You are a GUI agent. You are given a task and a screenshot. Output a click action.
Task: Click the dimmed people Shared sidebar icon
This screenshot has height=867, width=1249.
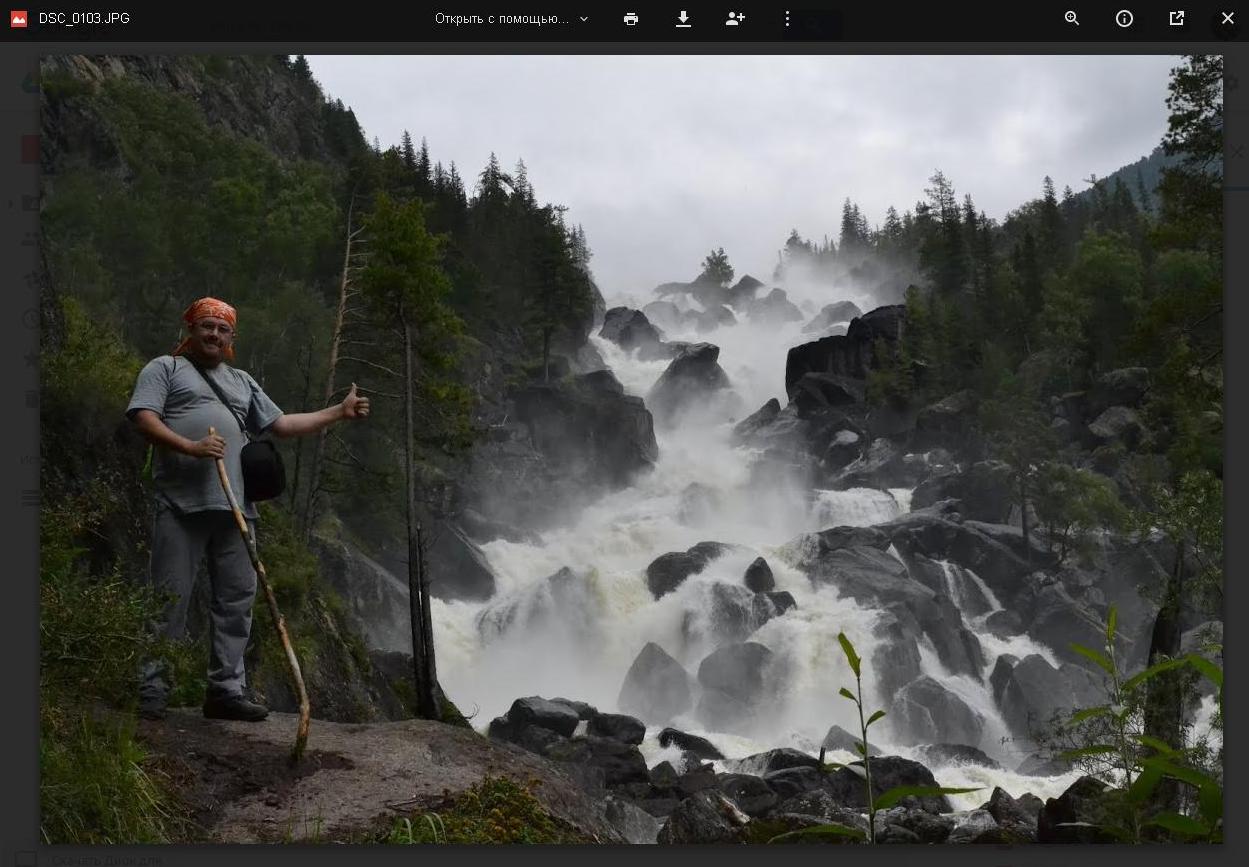30,240
